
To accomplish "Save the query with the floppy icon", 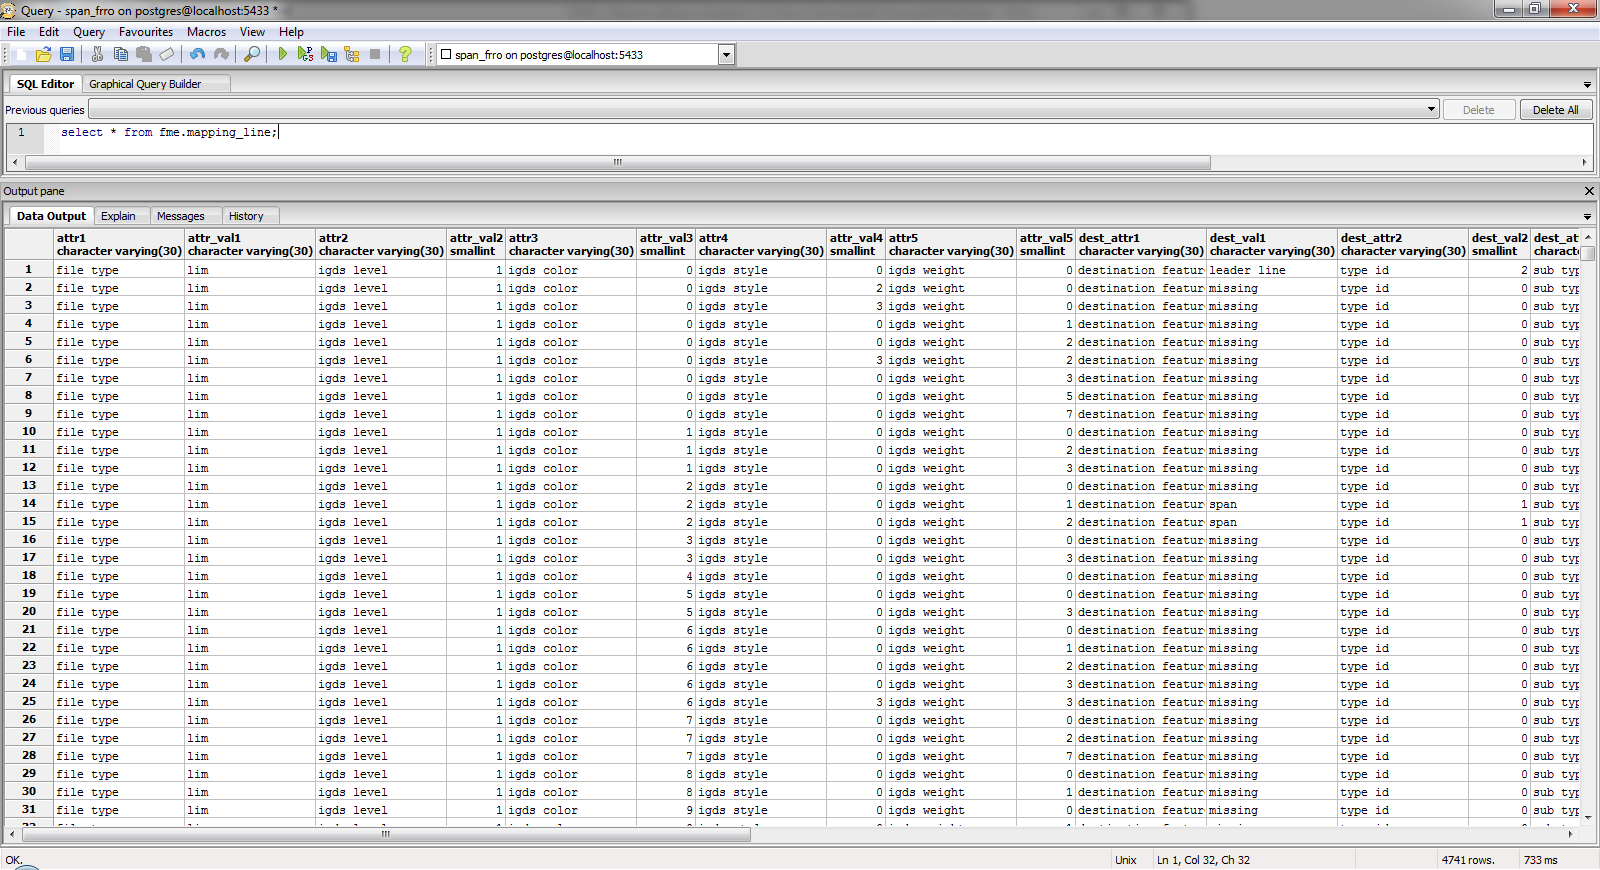I will [x=67, y=54].
